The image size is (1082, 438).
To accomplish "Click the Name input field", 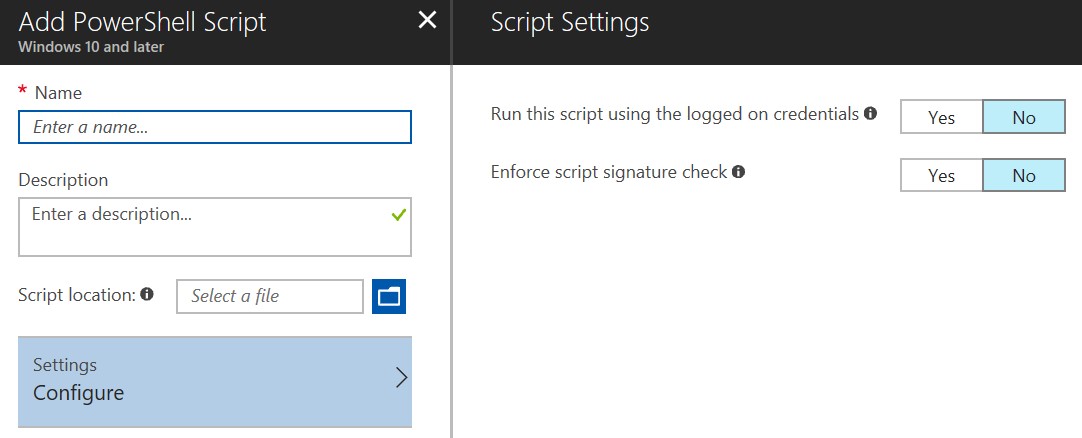I will (x=215, y=127).
